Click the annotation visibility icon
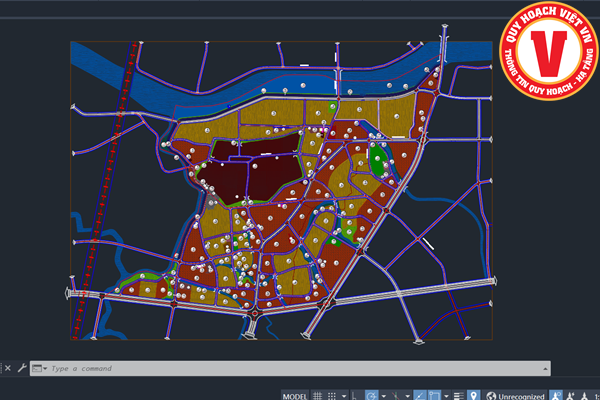This screenshot has height=400, width=600. click(x=556, y=396)
